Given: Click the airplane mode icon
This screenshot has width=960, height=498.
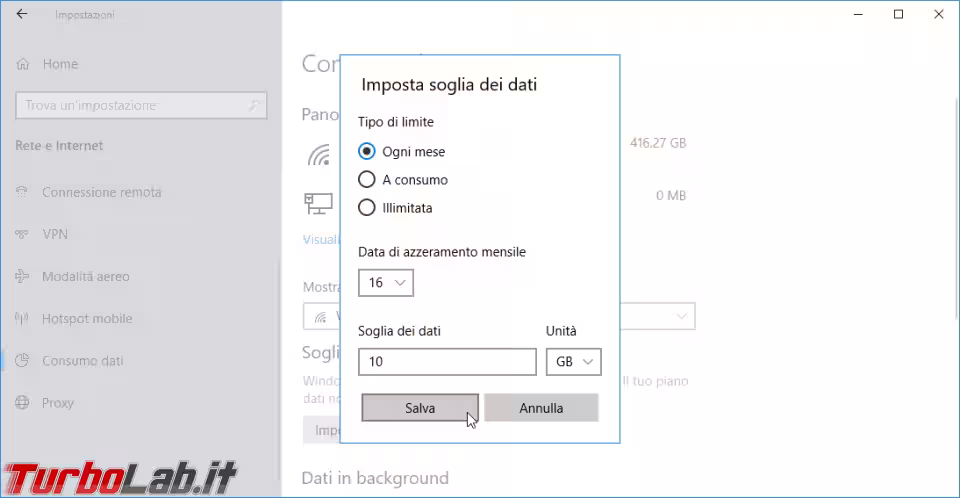Looking at the screenshot, I should point(22,276).
